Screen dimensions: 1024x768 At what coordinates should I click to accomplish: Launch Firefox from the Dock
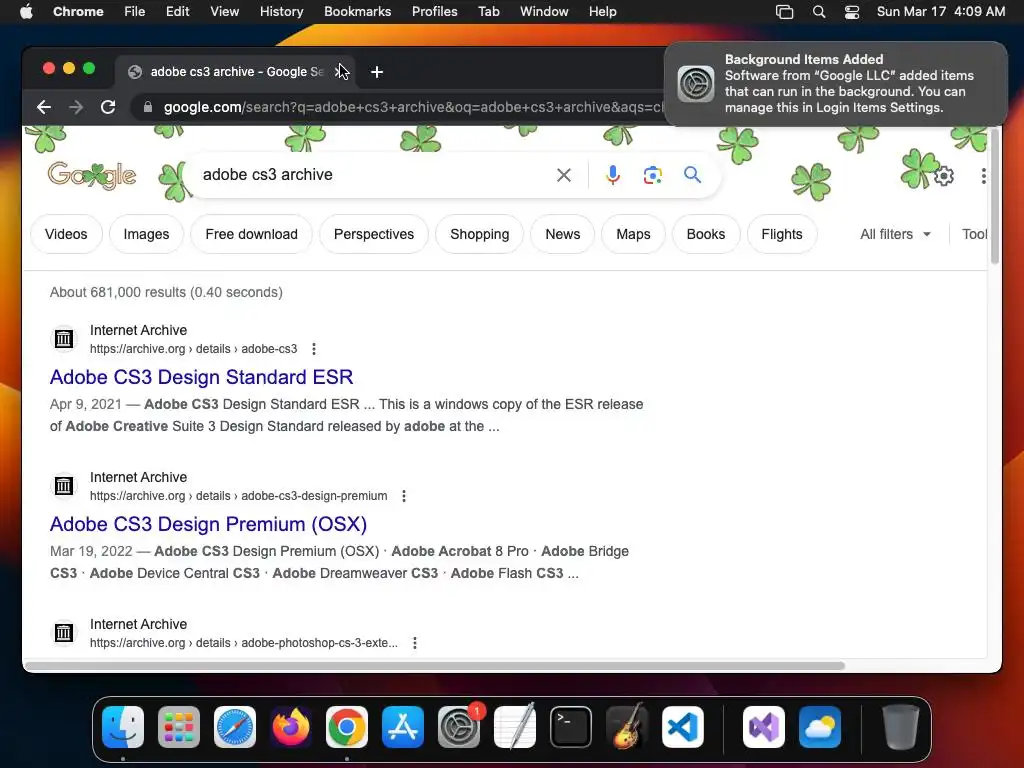pyautogui.click(x=291, y=727)
